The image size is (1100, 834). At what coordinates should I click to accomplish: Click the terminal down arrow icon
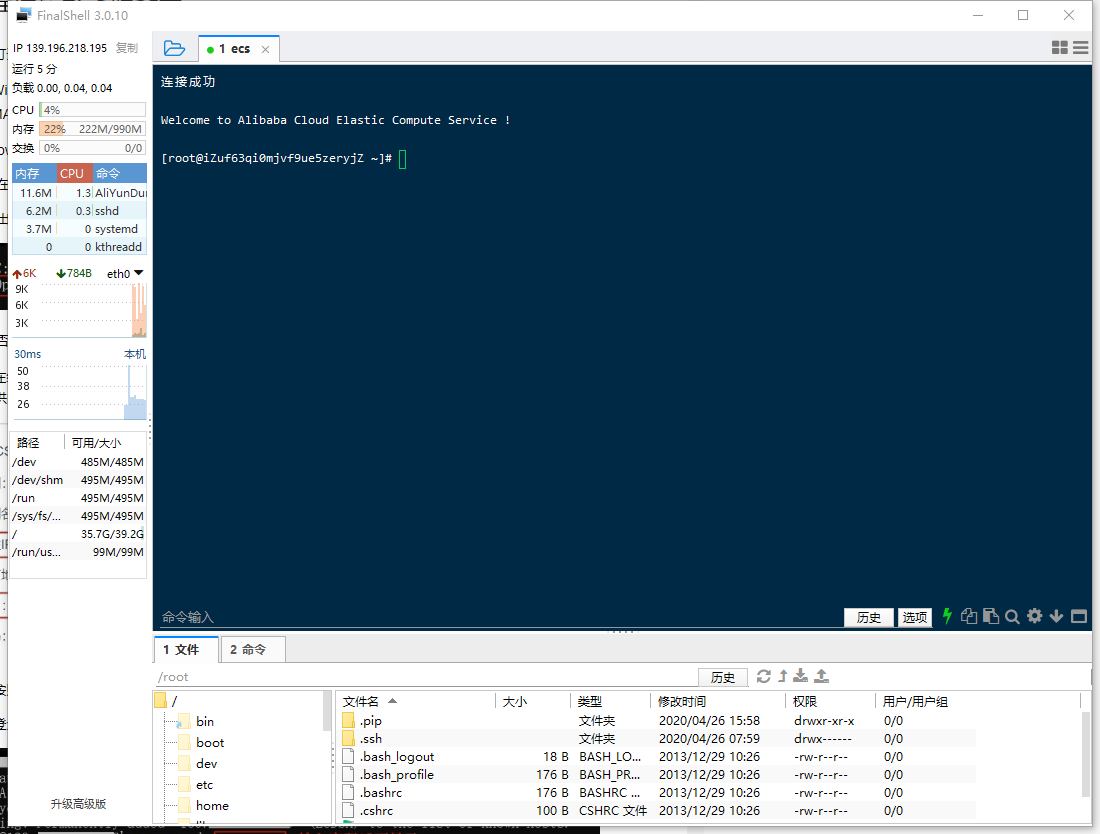point(1056,616)
